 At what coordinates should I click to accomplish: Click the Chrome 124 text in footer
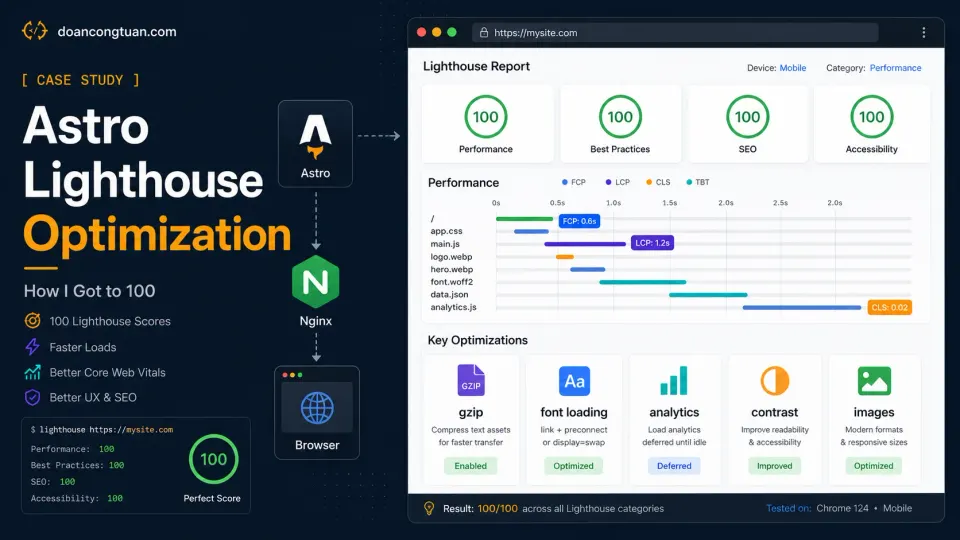pyautogui.click(x=842, y=508)
